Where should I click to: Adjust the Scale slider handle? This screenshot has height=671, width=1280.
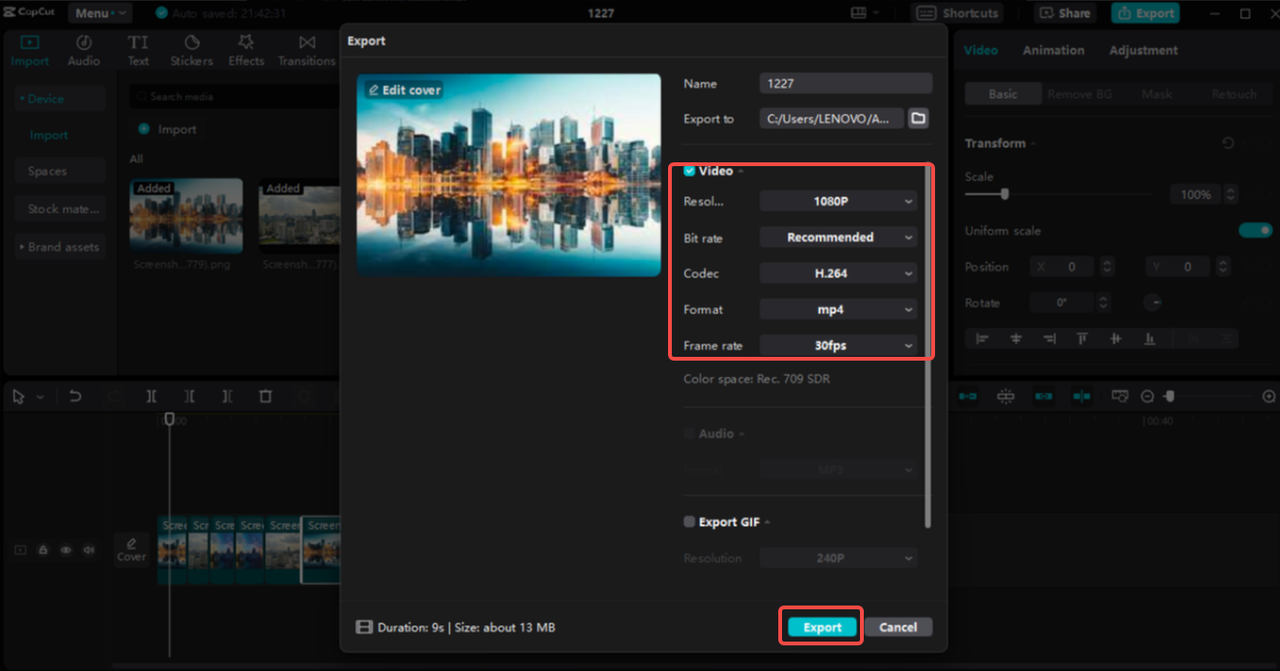coord(1005,194)
